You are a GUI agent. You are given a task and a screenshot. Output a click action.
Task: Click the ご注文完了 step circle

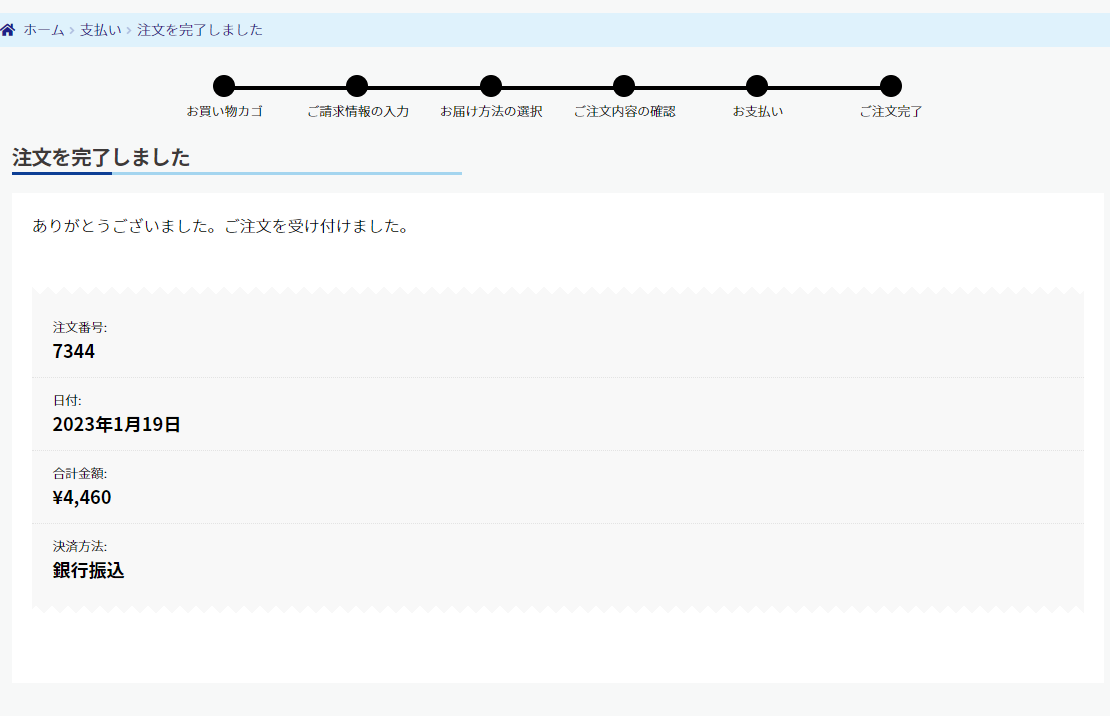(891, 87)
